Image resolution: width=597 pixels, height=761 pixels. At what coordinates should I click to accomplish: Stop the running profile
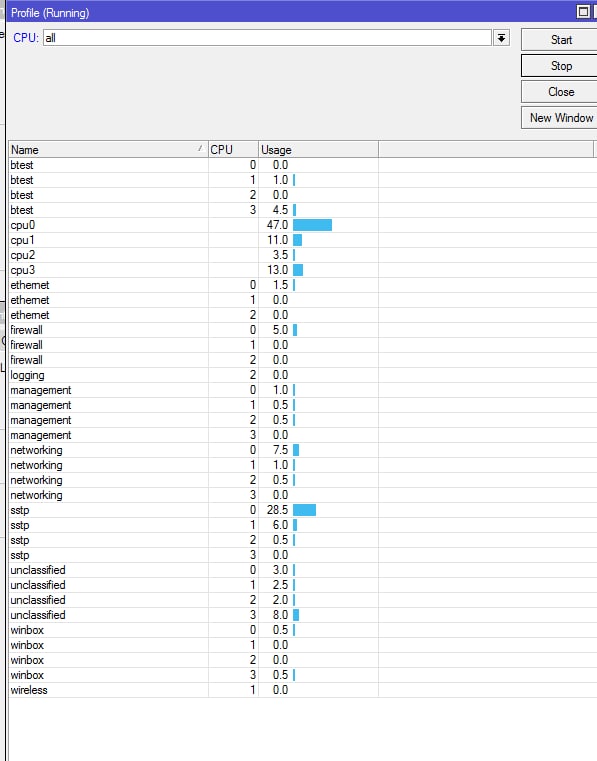[x=561, y=66]
